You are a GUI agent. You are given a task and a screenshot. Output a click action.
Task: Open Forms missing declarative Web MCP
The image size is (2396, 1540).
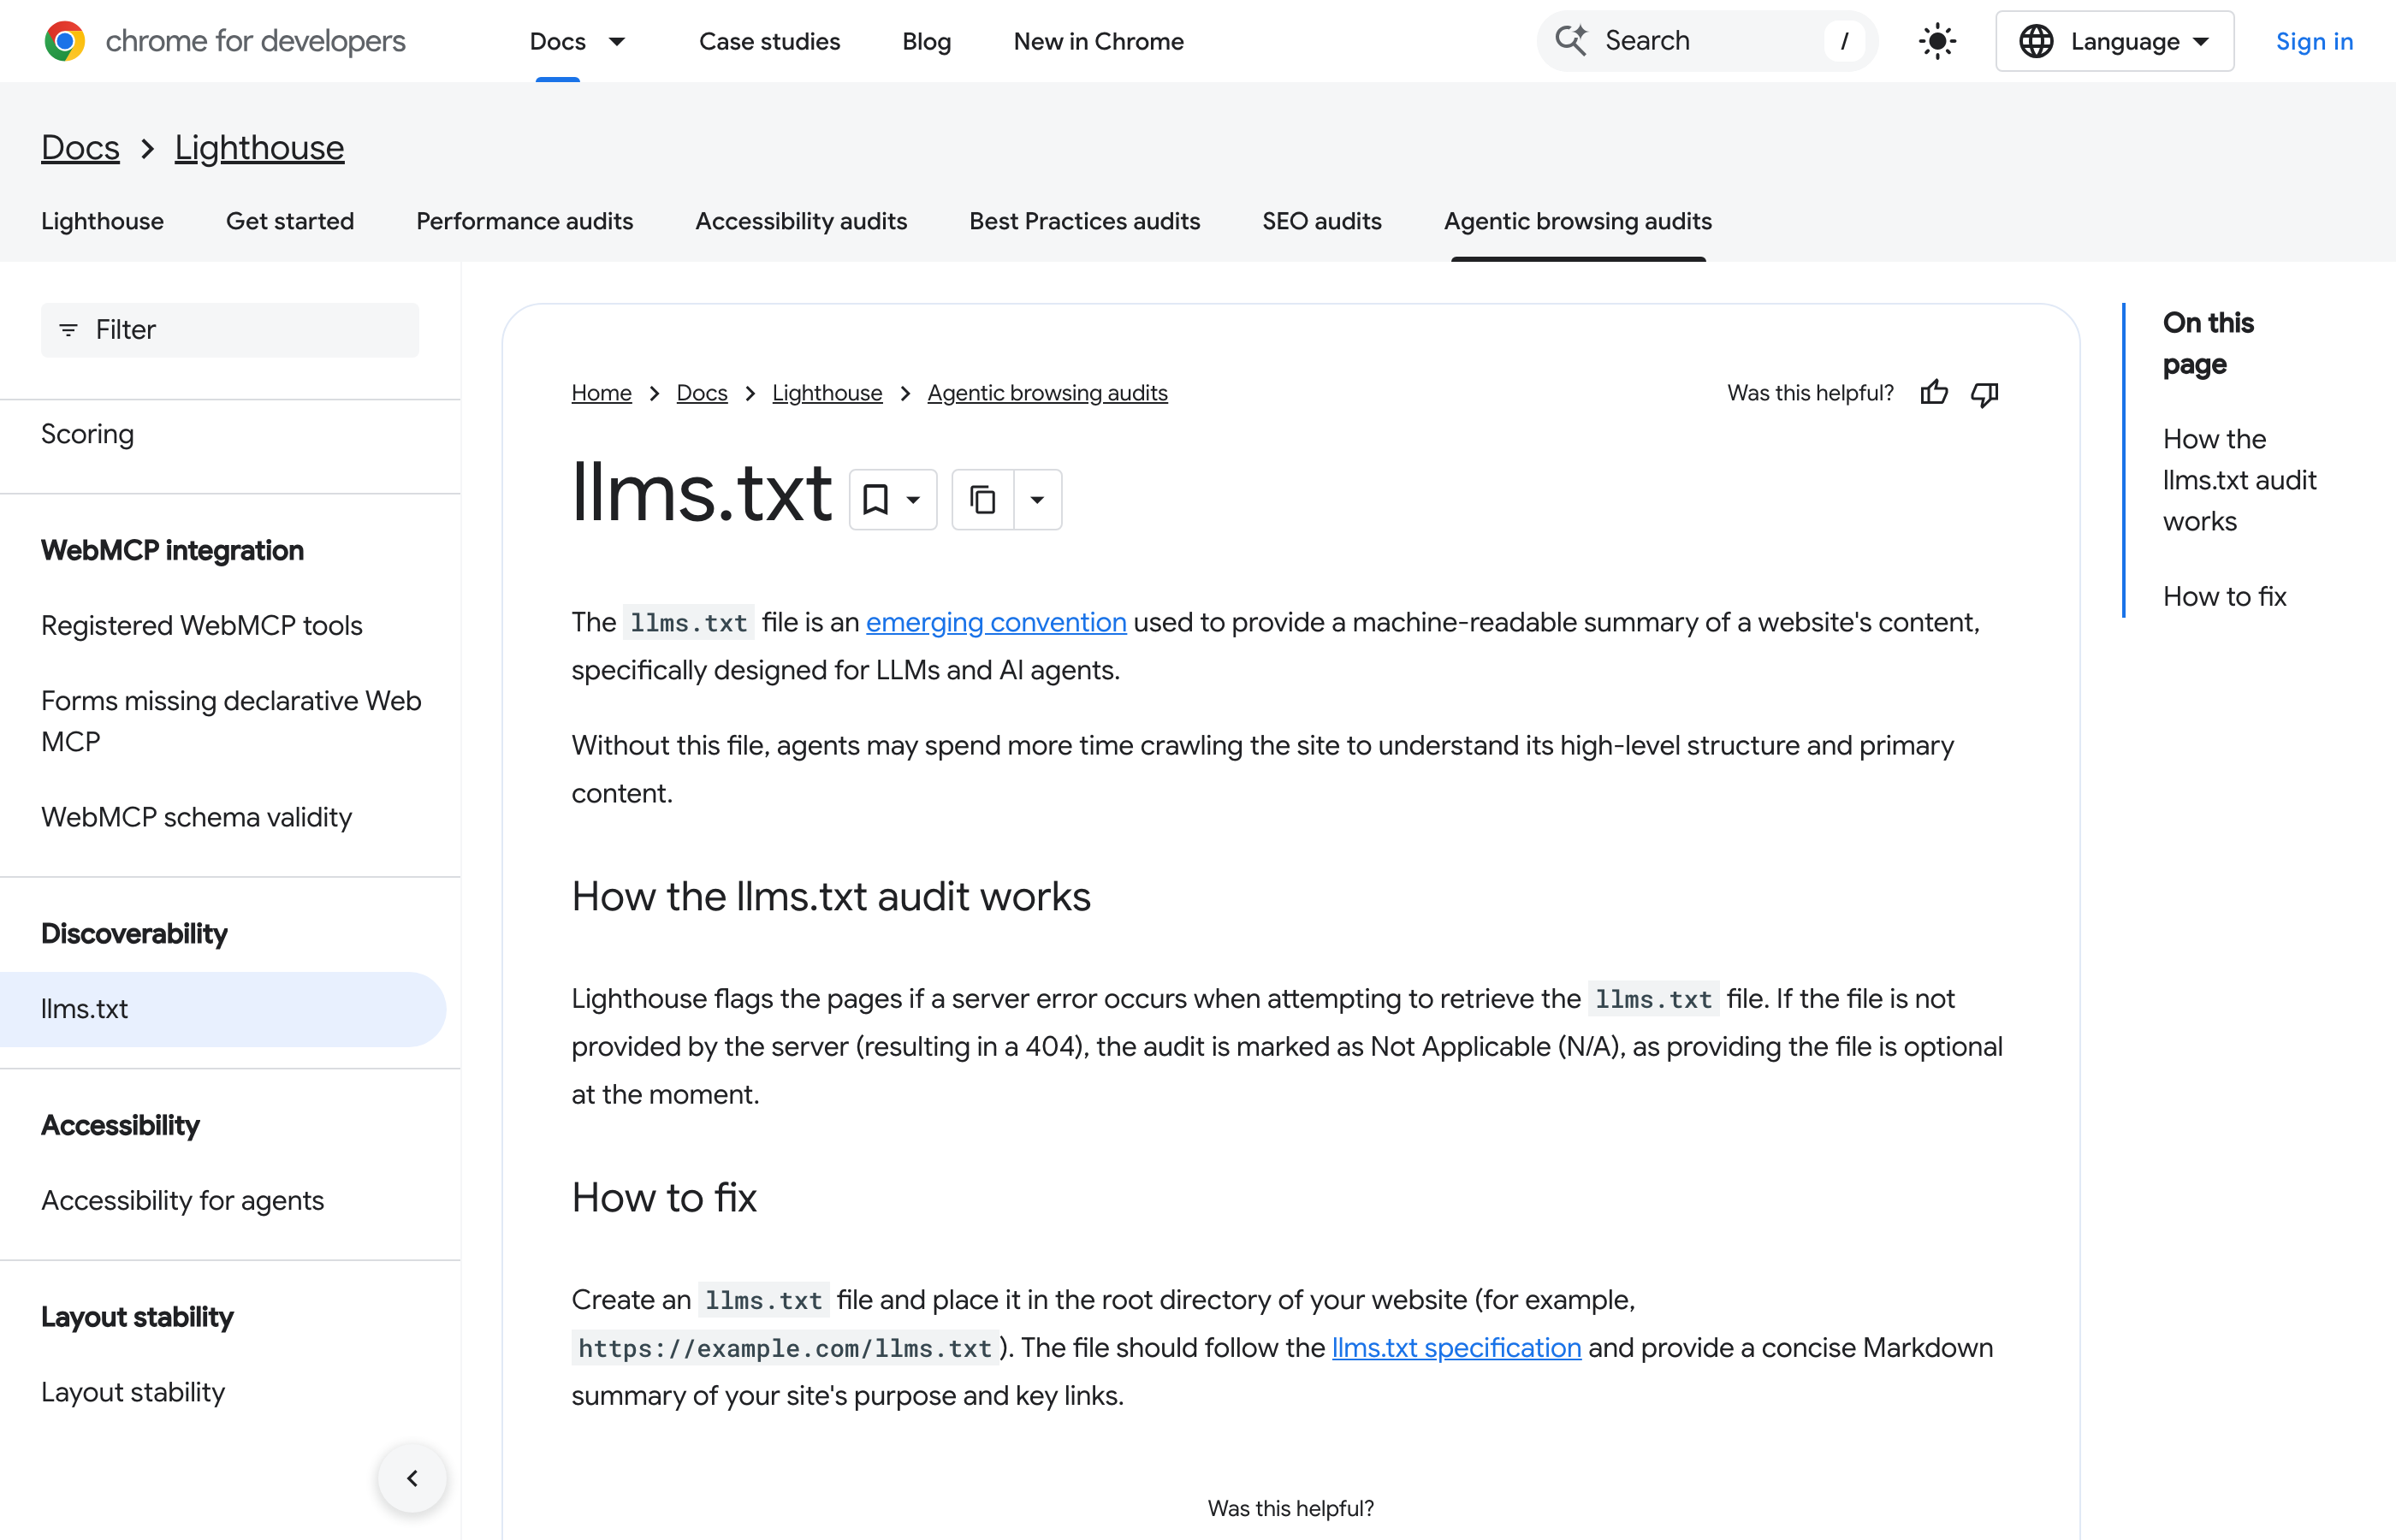[231, 721]
